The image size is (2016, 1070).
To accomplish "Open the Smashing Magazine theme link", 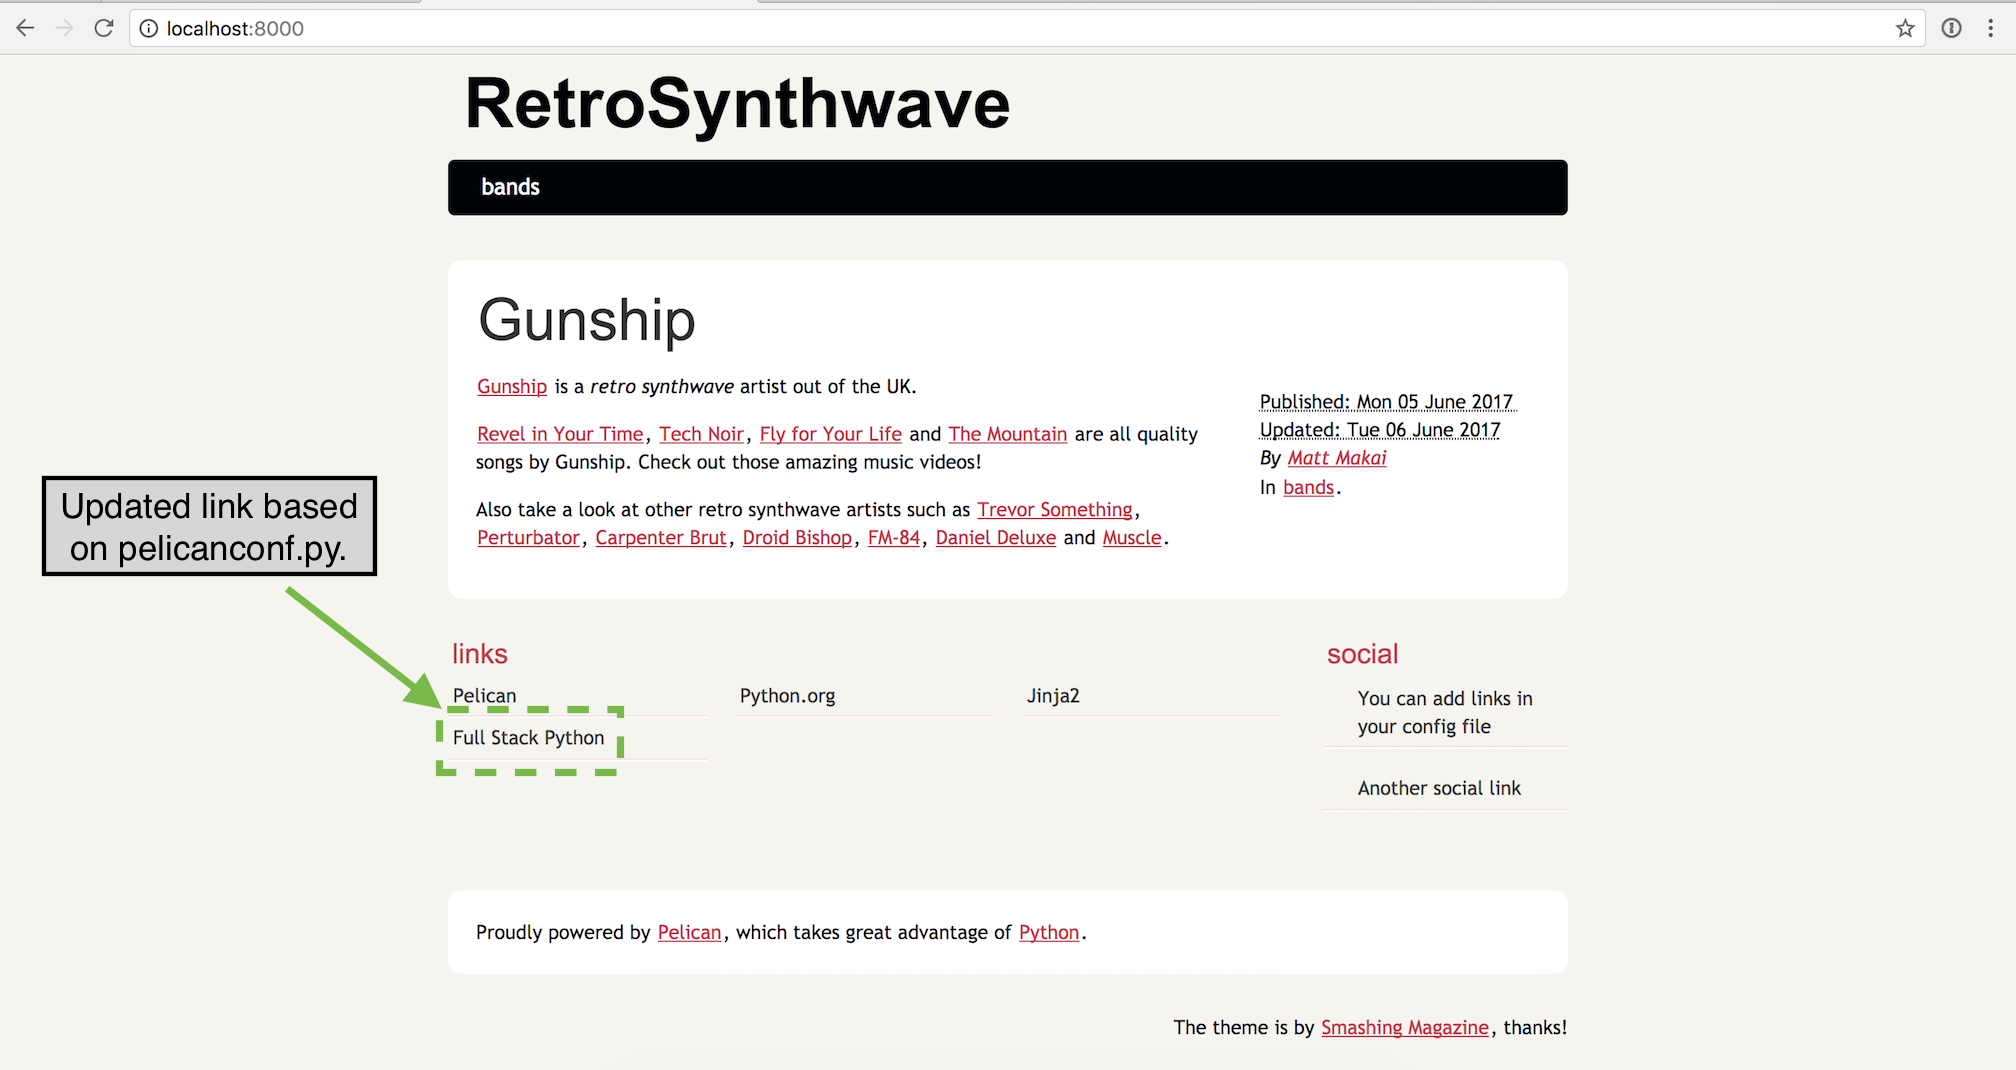I will pos(1405,1028).
